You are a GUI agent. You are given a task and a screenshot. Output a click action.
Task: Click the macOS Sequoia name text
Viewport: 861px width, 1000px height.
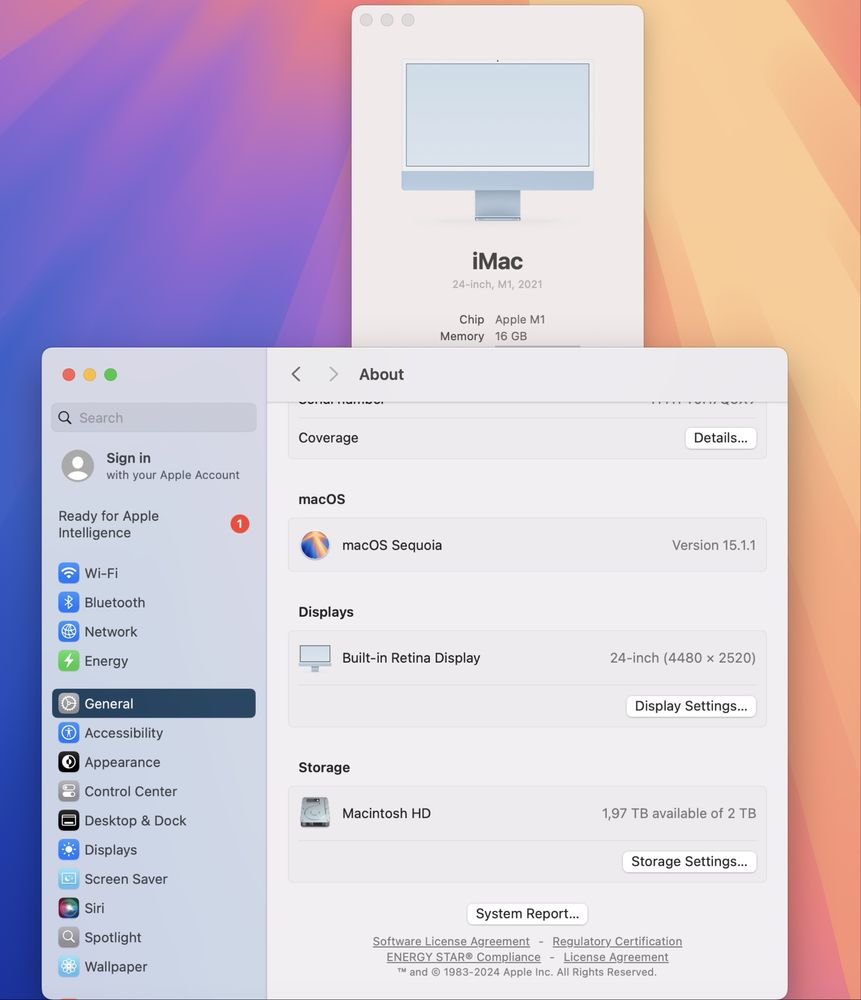click(392, 545)
